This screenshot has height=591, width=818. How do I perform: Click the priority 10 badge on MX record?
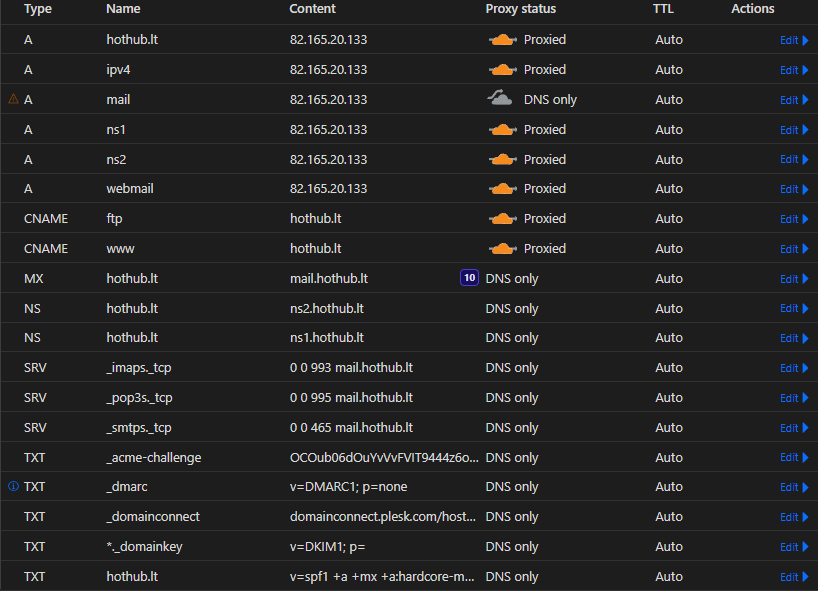coord(470,278)
